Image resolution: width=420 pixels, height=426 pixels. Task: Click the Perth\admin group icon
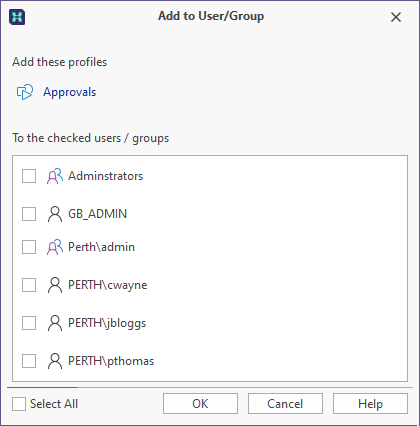point(55,247)
